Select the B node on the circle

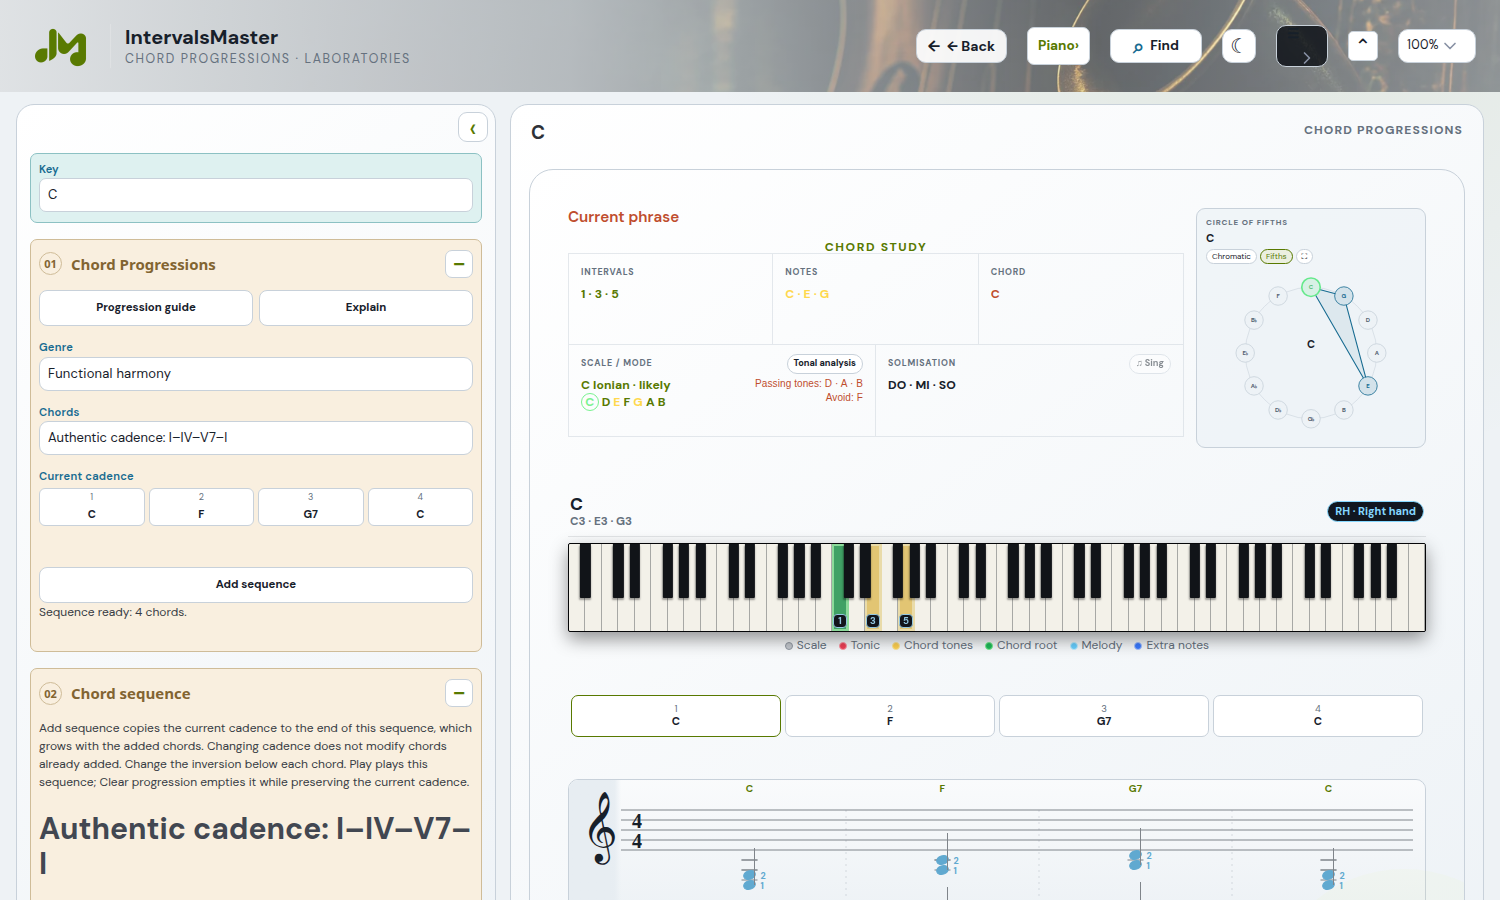pos(1344,410)
